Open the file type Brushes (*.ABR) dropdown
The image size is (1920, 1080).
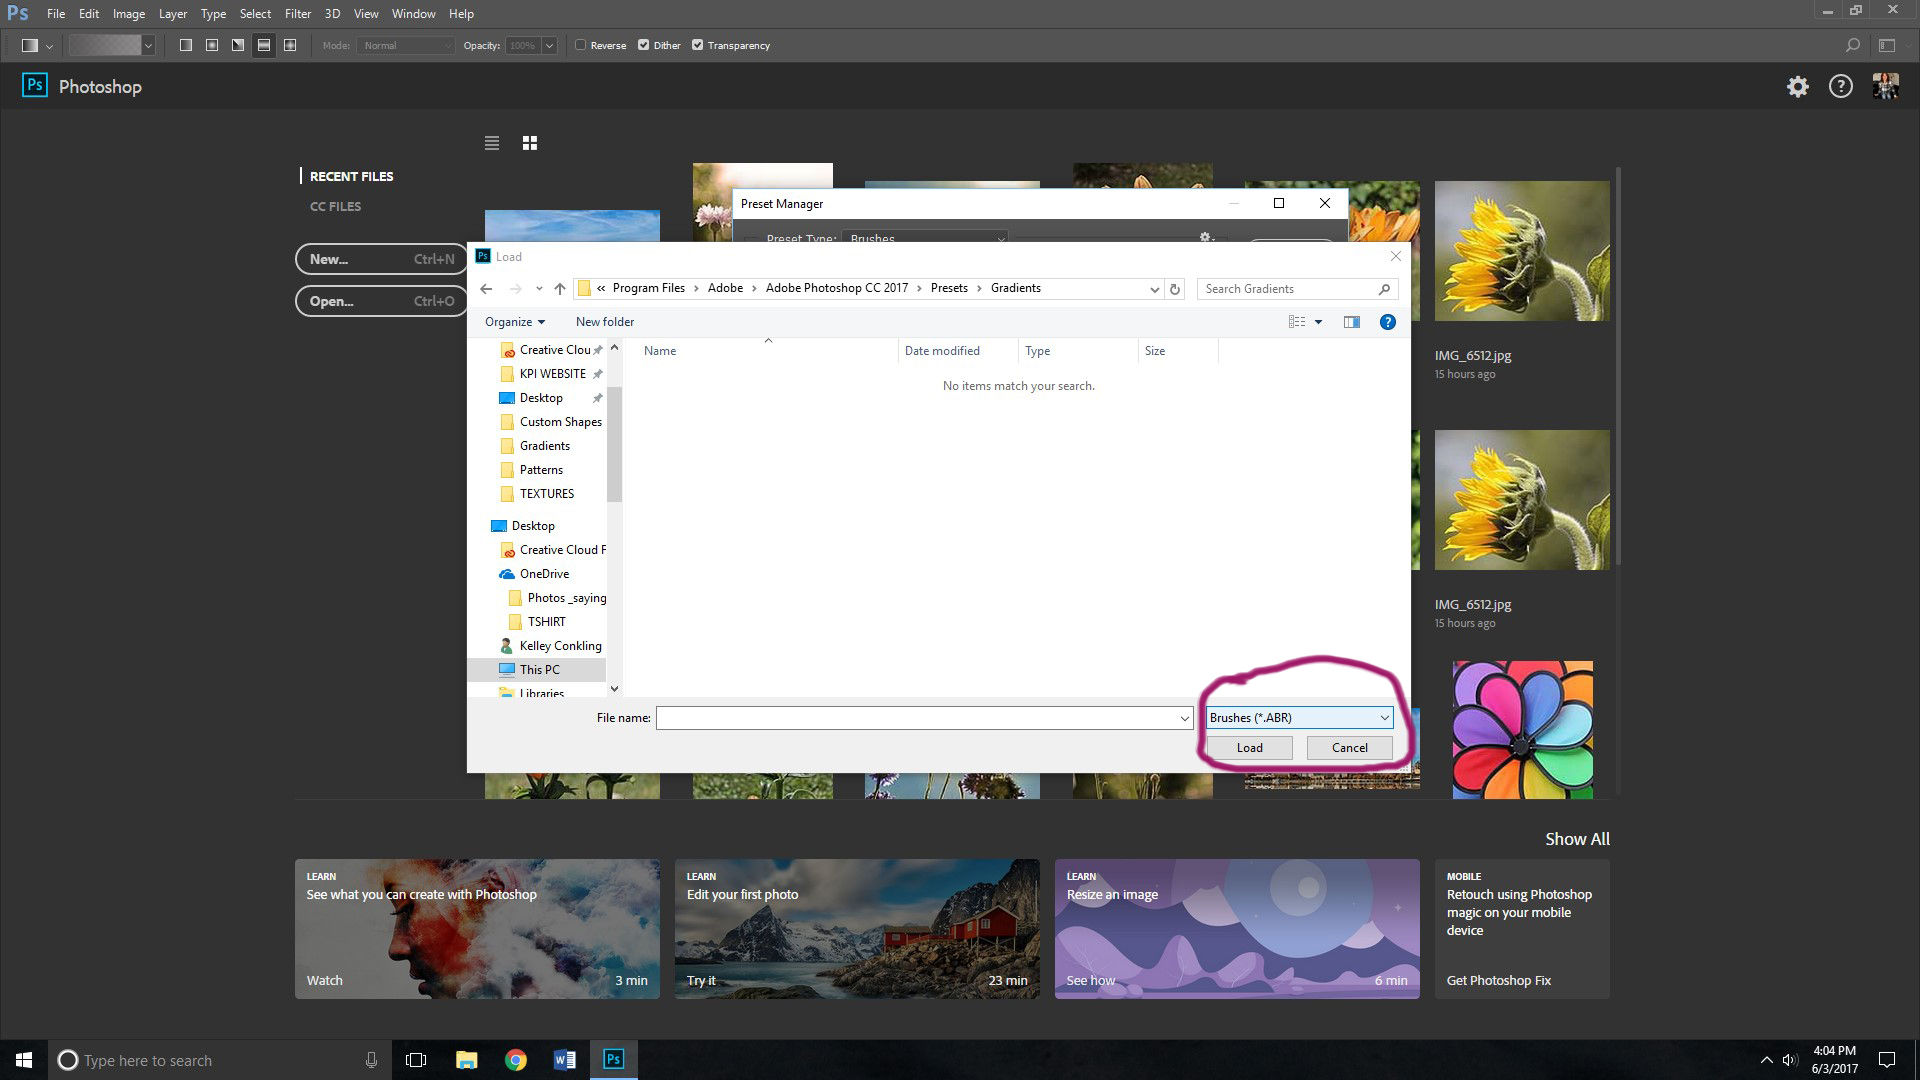(x=1299, y=718)
